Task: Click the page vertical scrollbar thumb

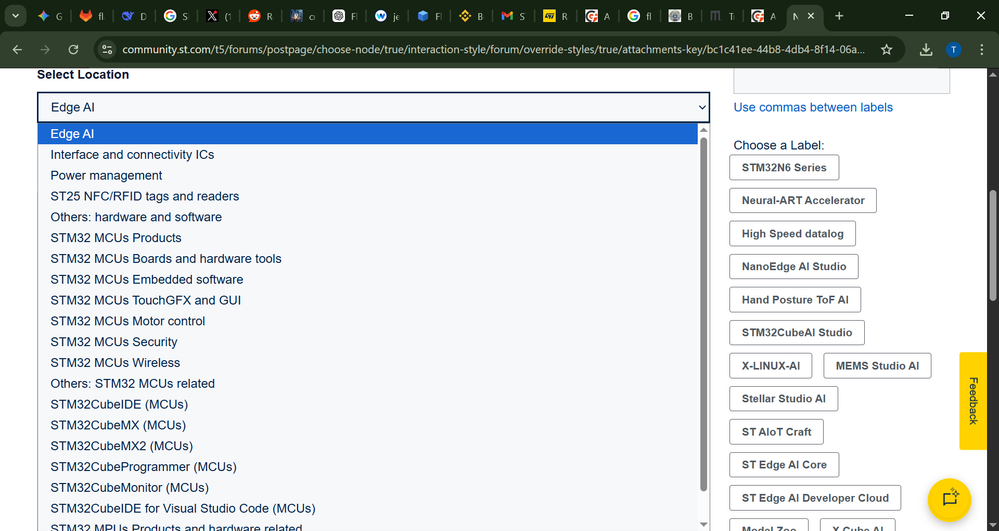Action: [x=993, y=245]
